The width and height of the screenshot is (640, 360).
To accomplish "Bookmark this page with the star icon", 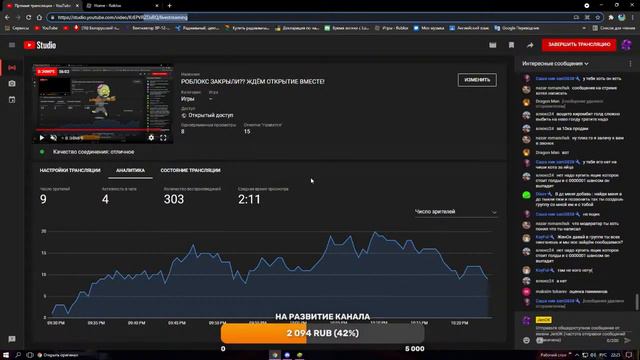I will [598, 17].
